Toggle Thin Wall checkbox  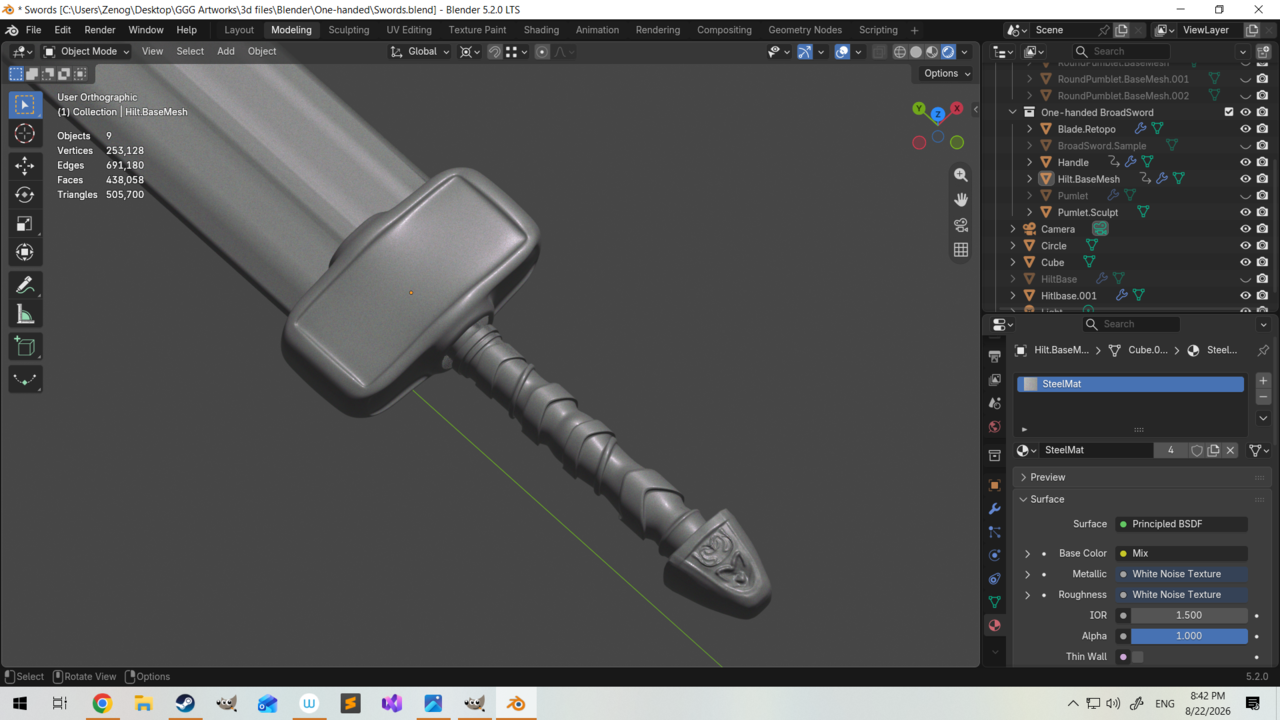(x=1137, y=657)
